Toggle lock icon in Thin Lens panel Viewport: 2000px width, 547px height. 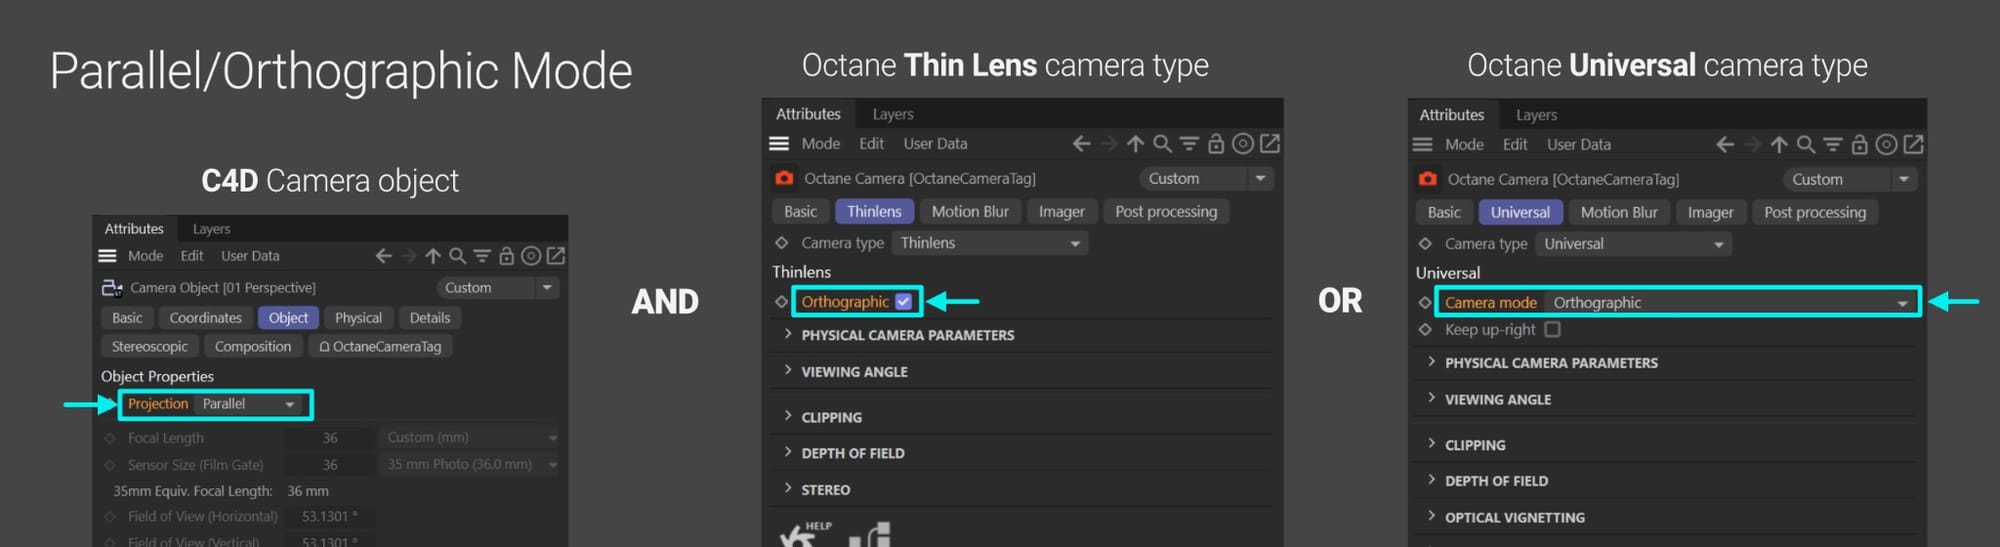[1216, 144]
